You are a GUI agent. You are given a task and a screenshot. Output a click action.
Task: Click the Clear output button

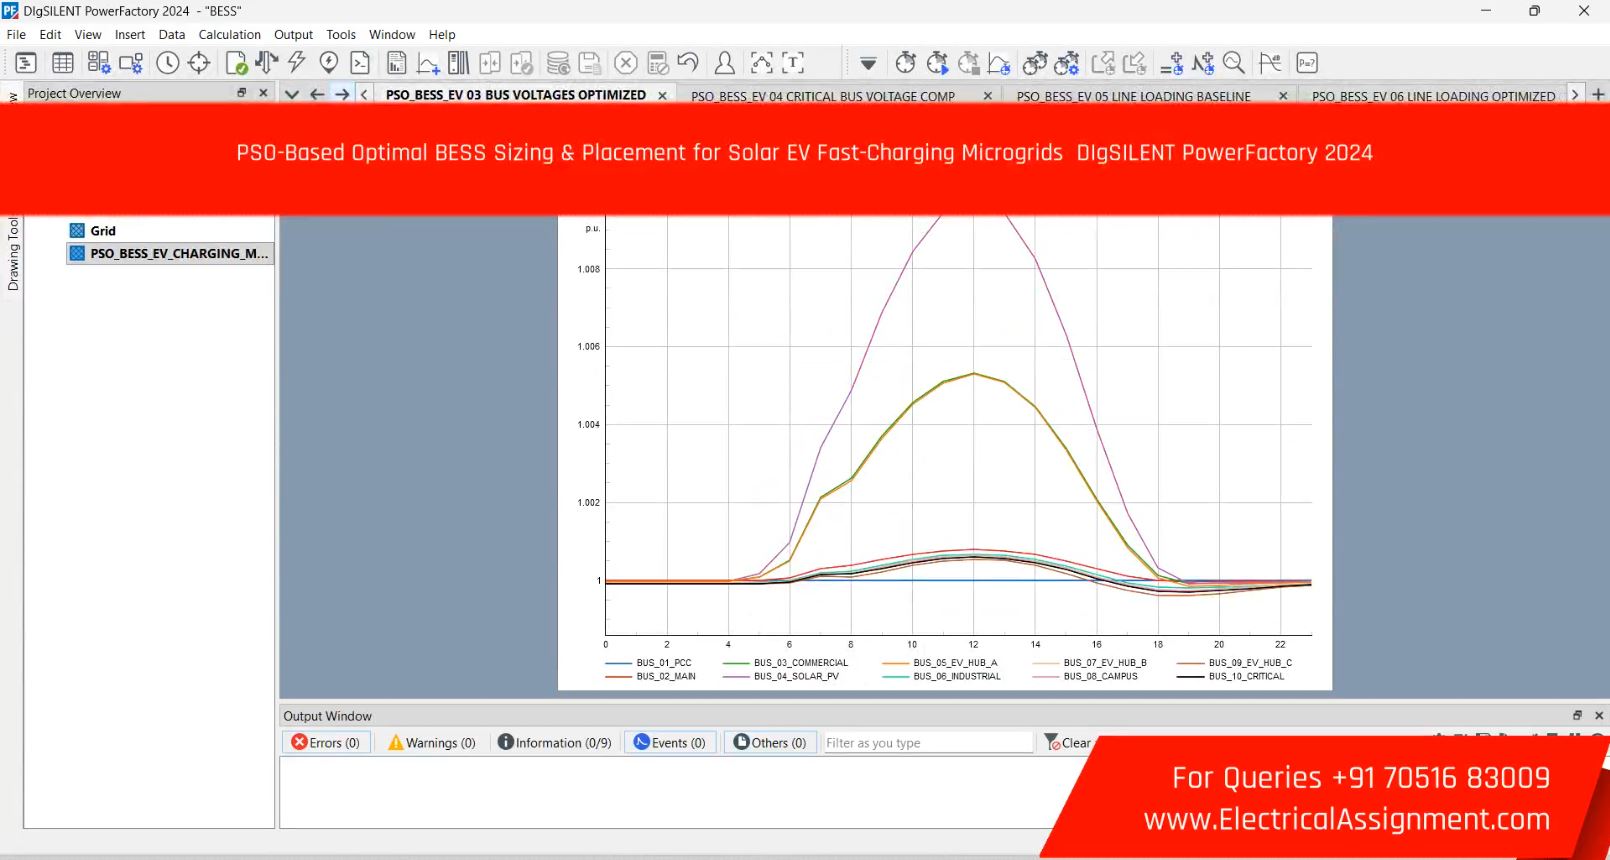point(1067,742)
